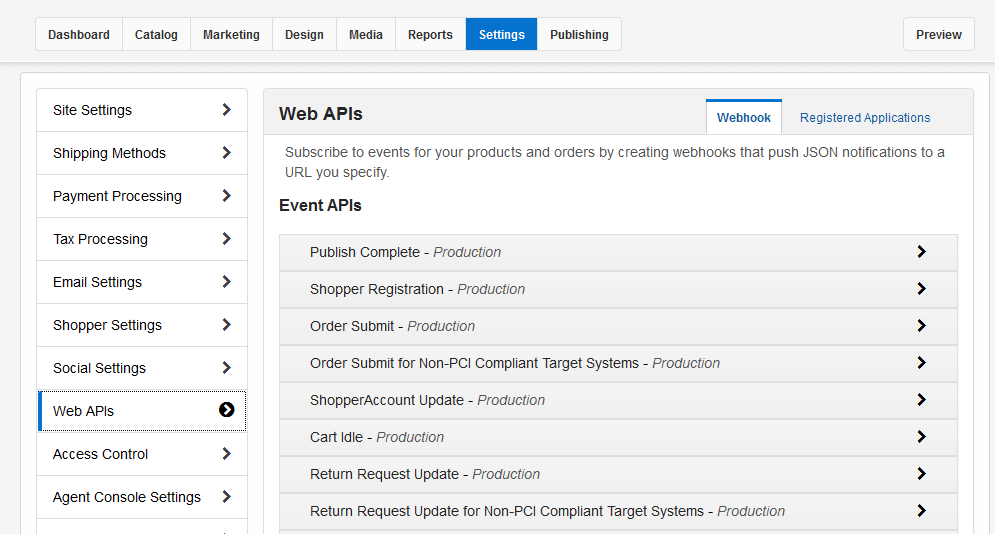Open Access Control settings
This screenshot has height=534, width=995.
(141, 454)
